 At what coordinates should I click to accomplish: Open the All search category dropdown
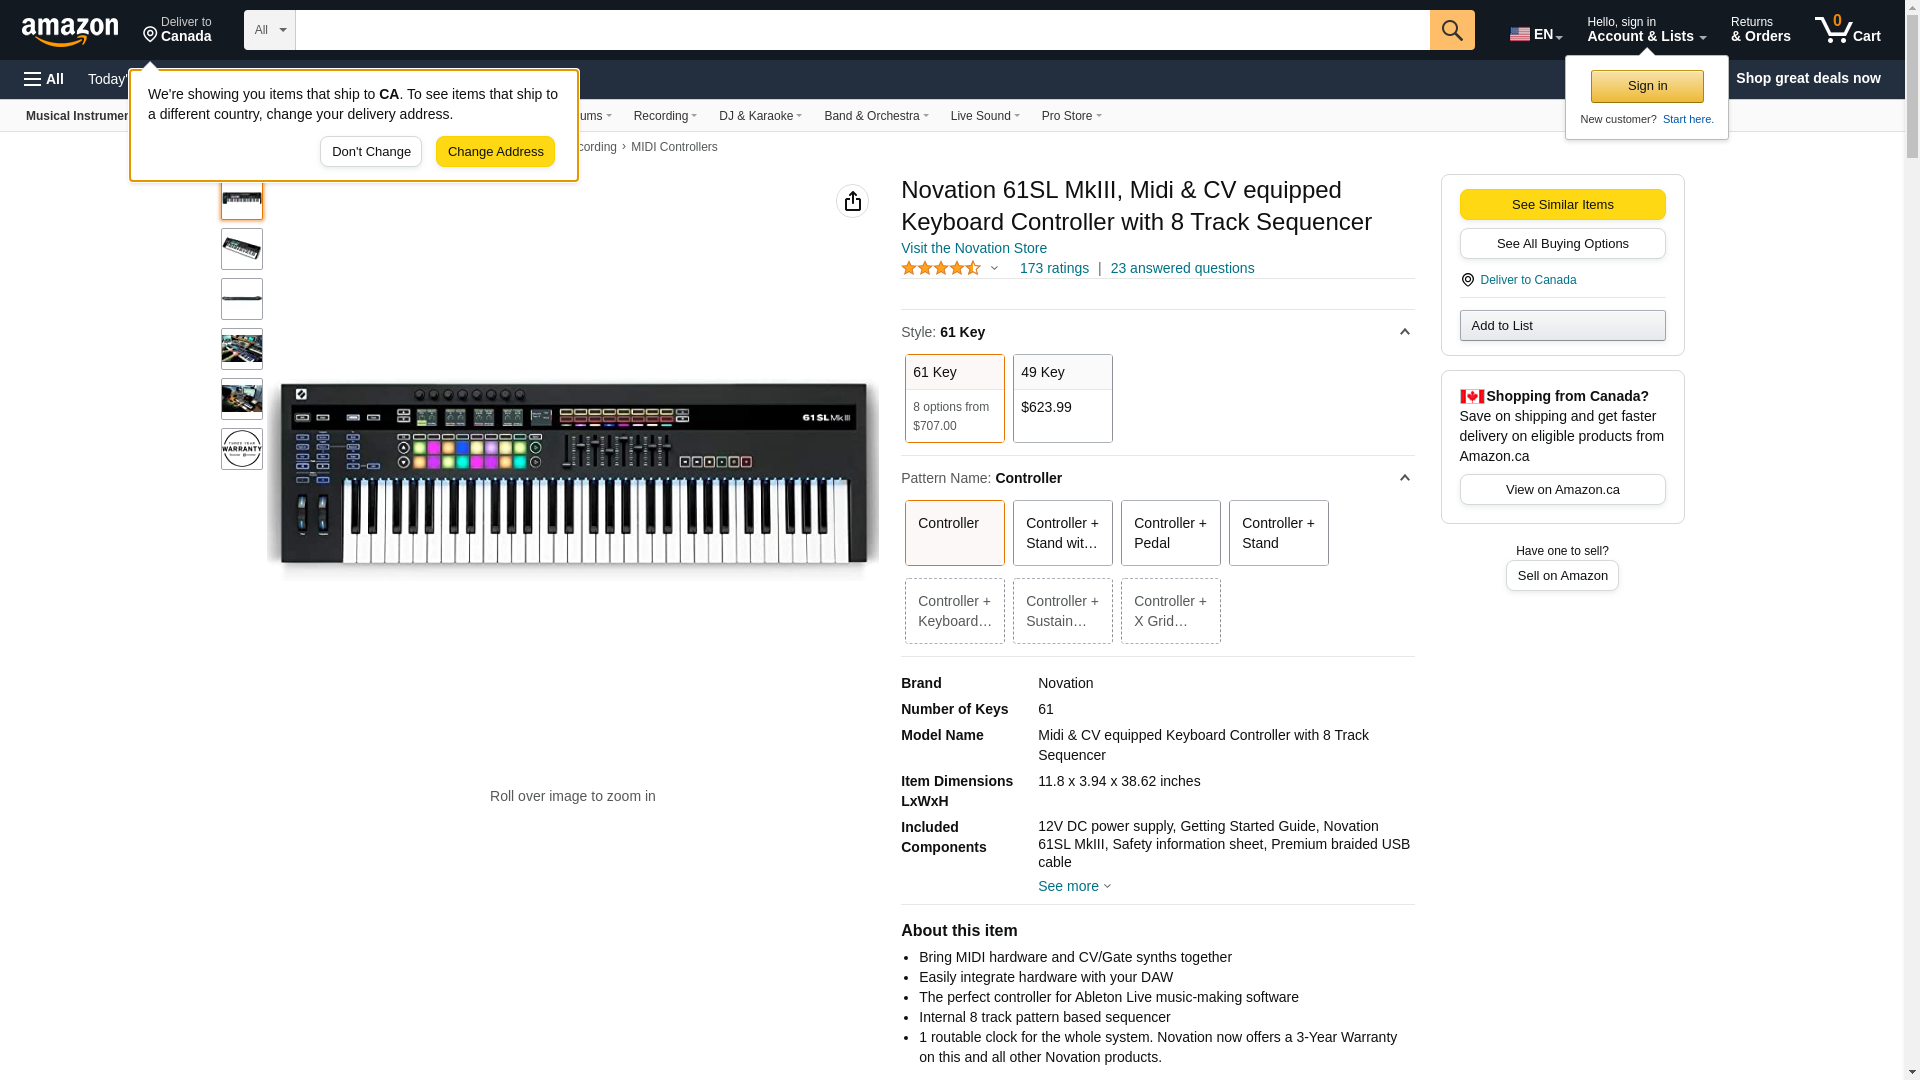[270, 30]
